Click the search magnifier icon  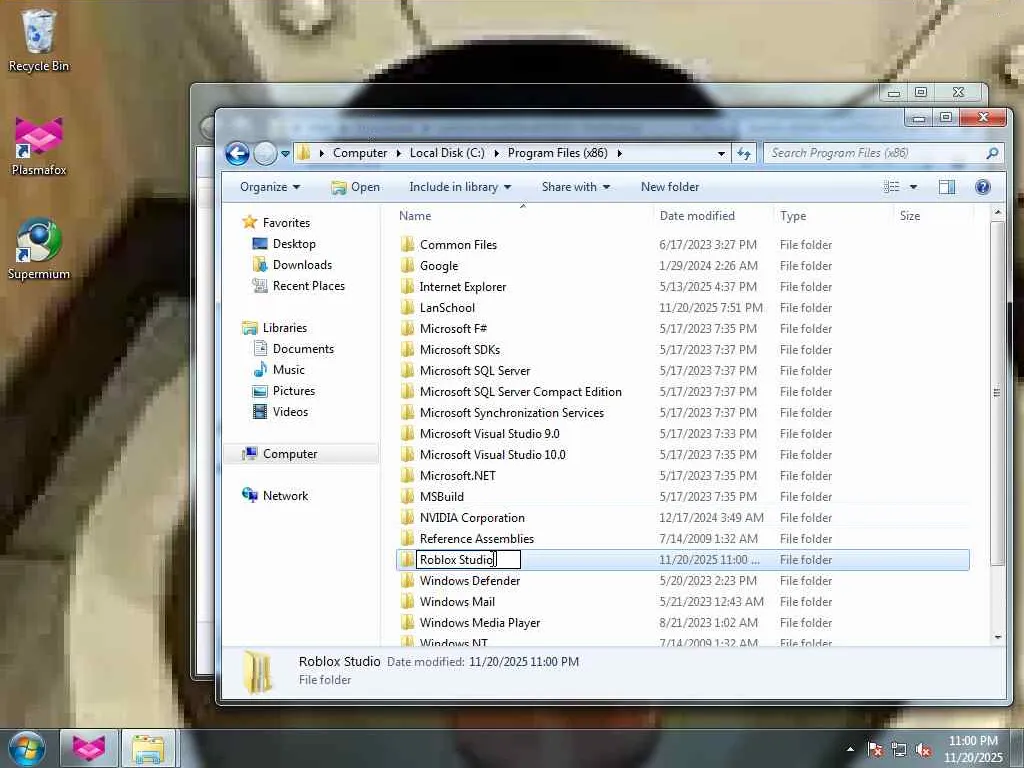(992, 153)
